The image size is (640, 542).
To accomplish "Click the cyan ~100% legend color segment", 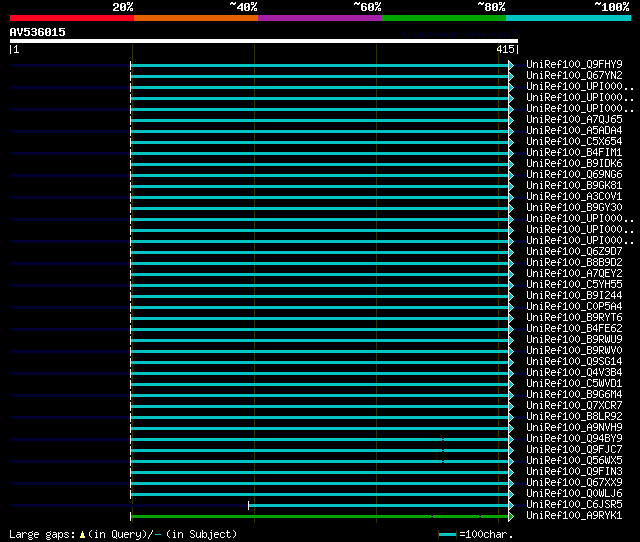I will [569, 18].
